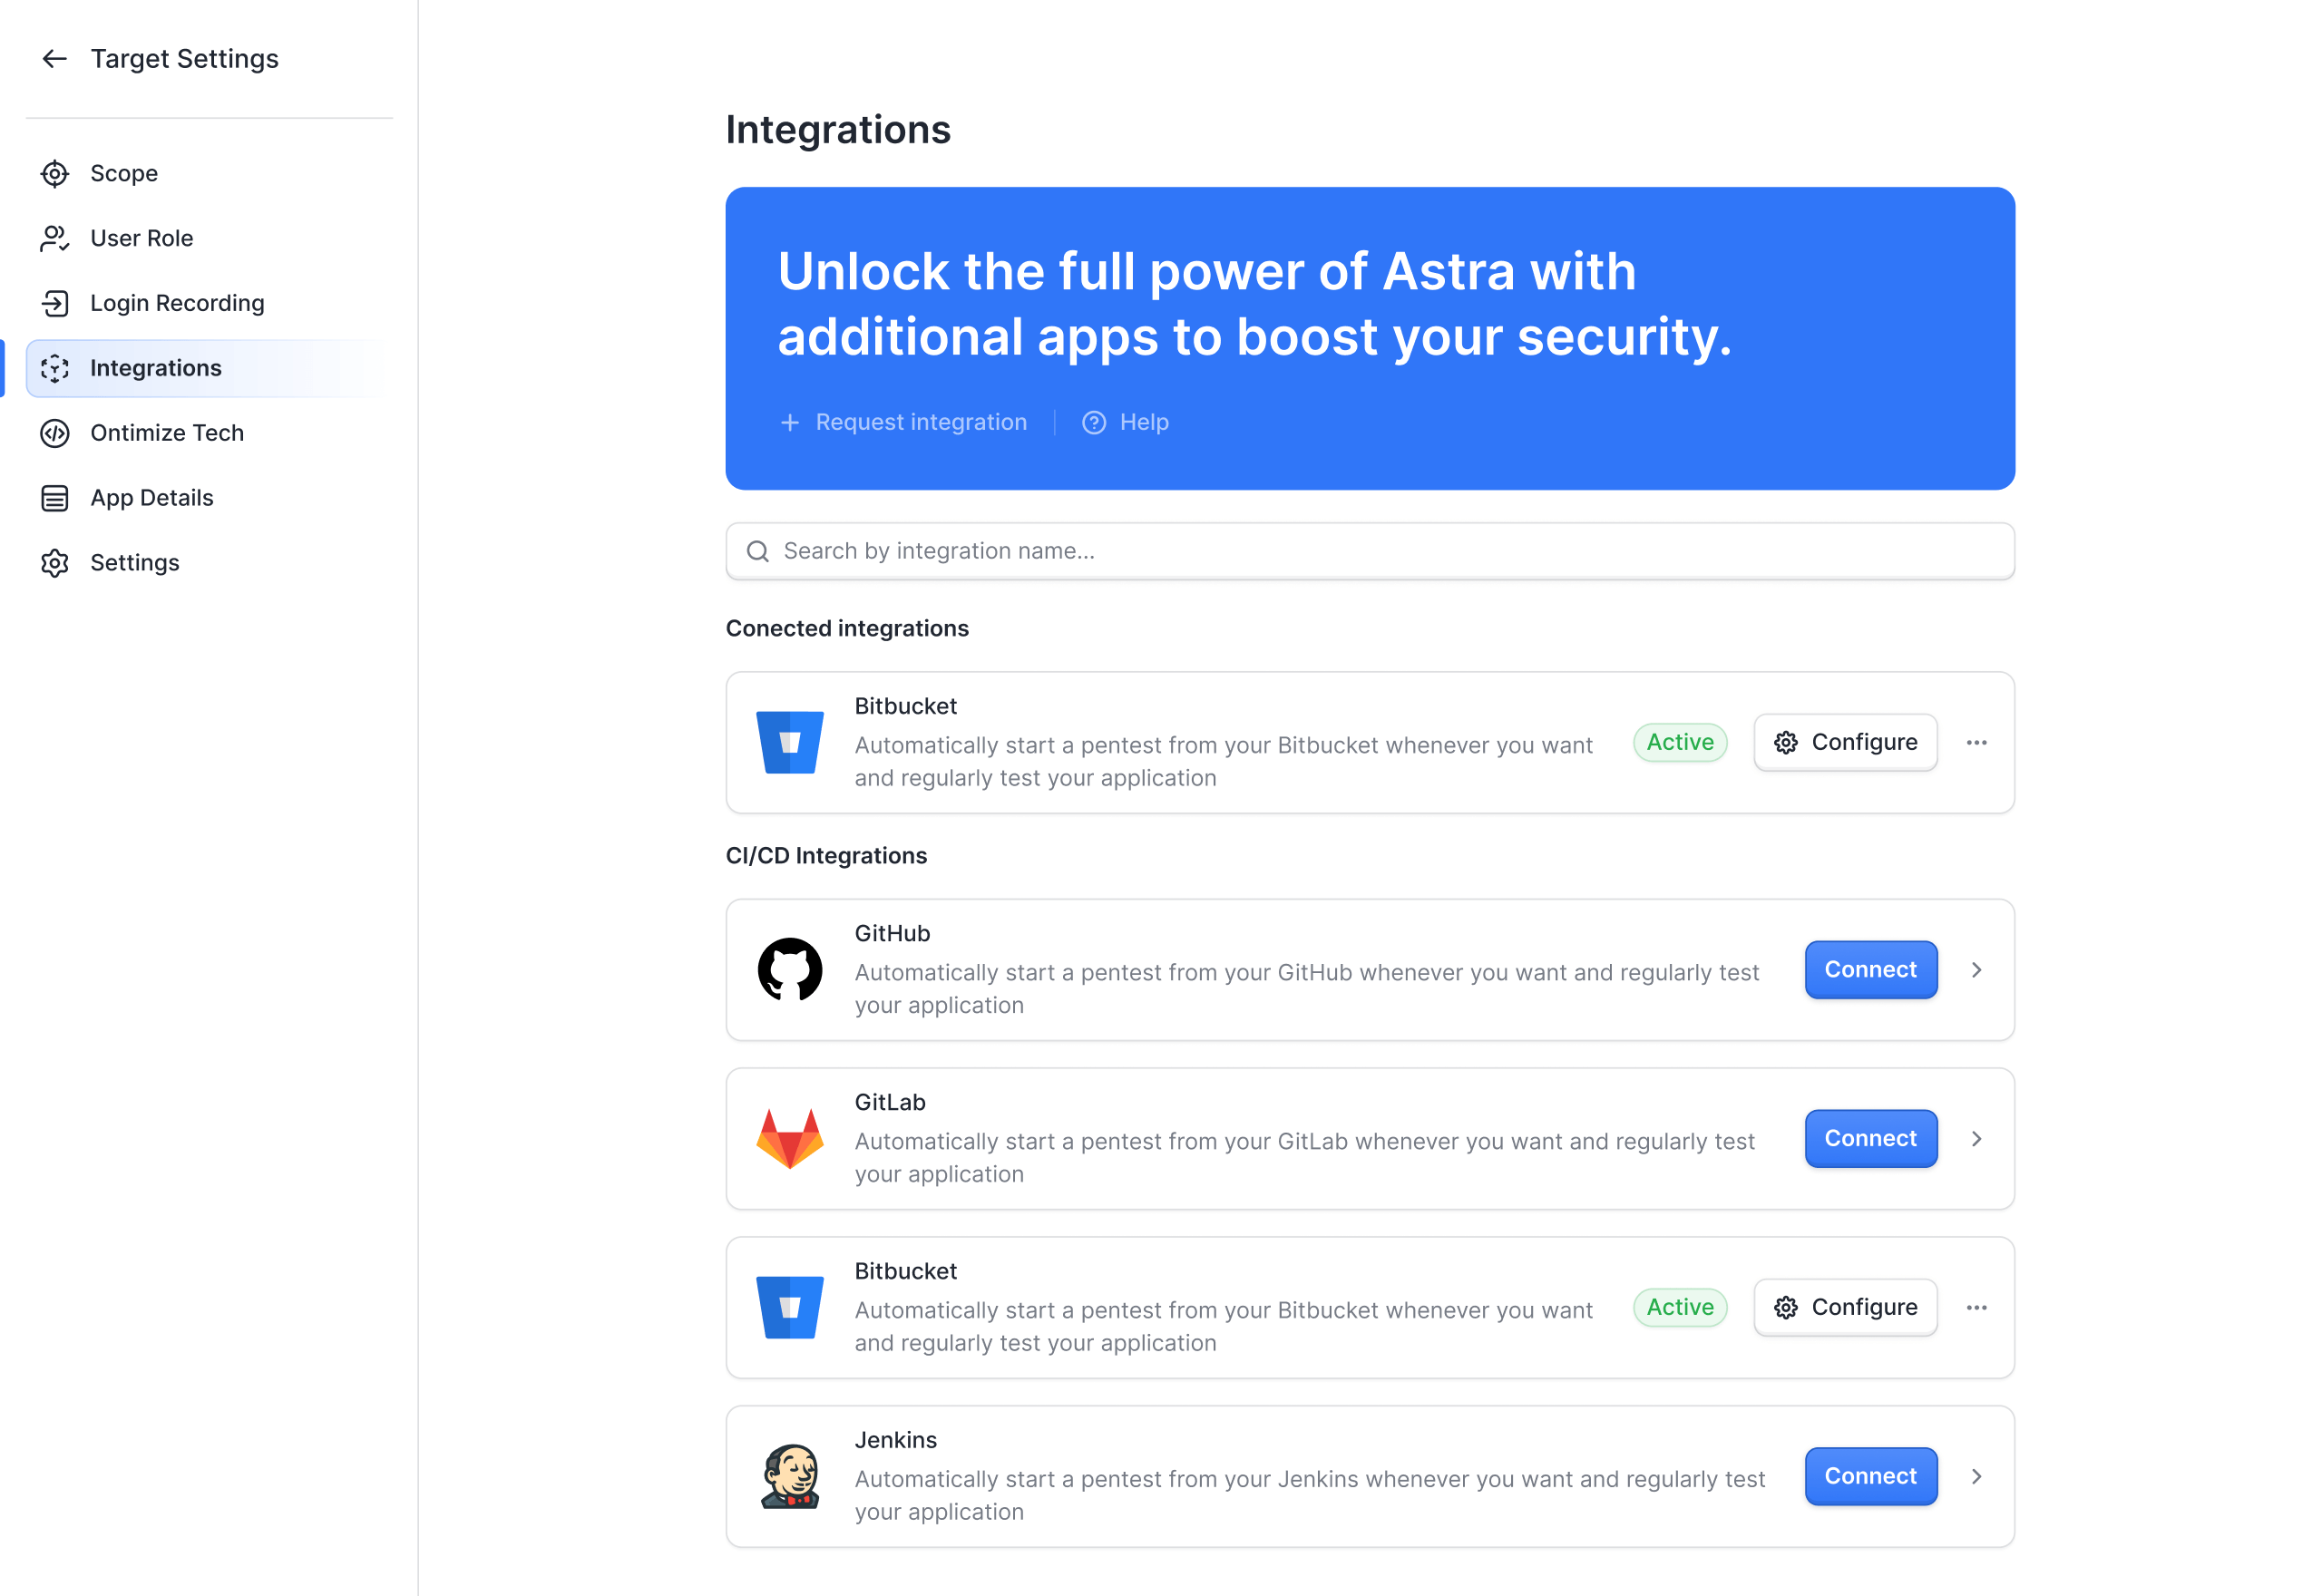Click the GitLab fox logo
Screen dimensions: 2322x1596
(x=789, y=1138)
